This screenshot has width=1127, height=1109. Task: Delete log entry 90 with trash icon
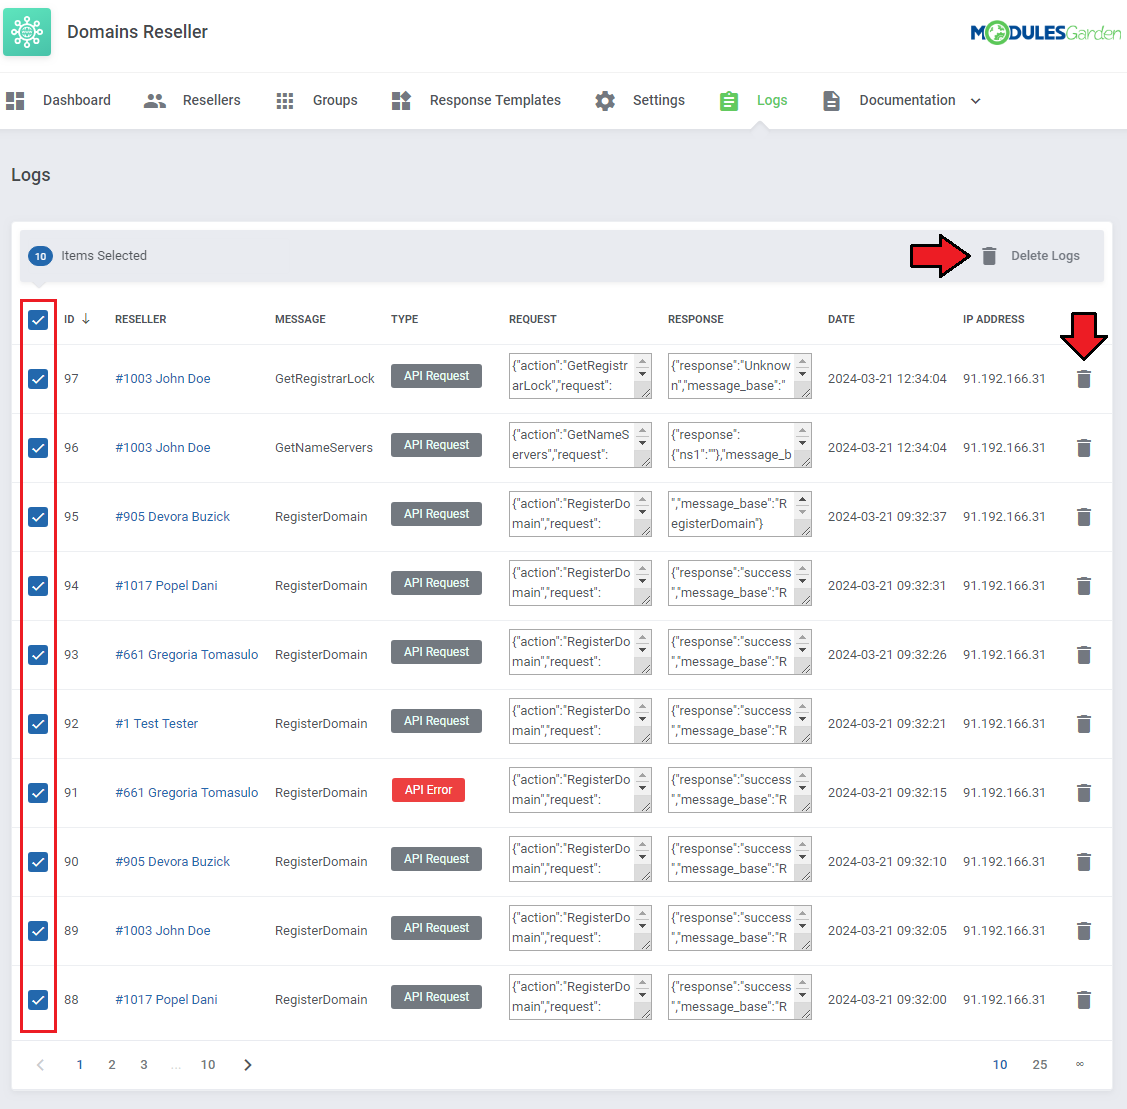1084,862
